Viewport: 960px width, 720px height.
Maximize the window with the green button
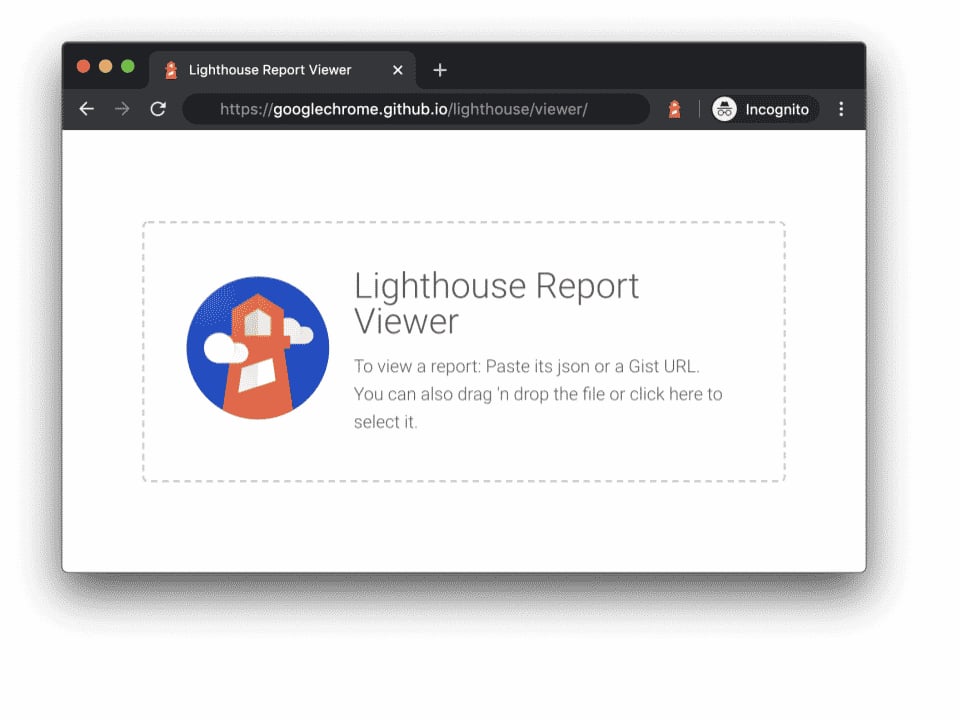(128, 66)
